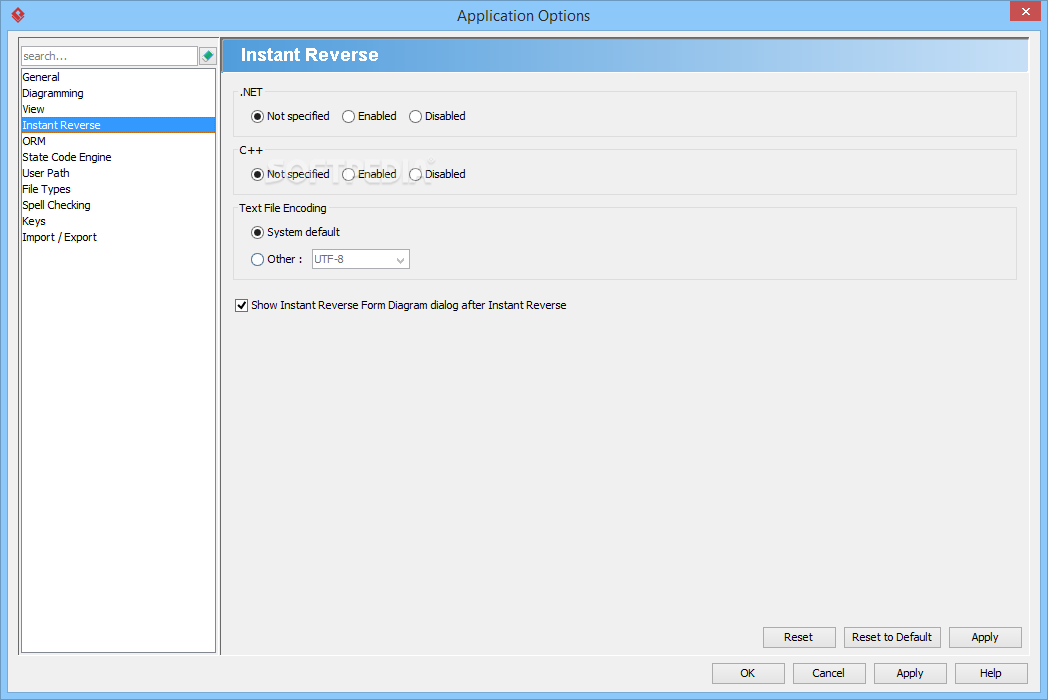Confirm with the OK button
The width and height of the screenshot is (1048, 700).
[748, 673]
